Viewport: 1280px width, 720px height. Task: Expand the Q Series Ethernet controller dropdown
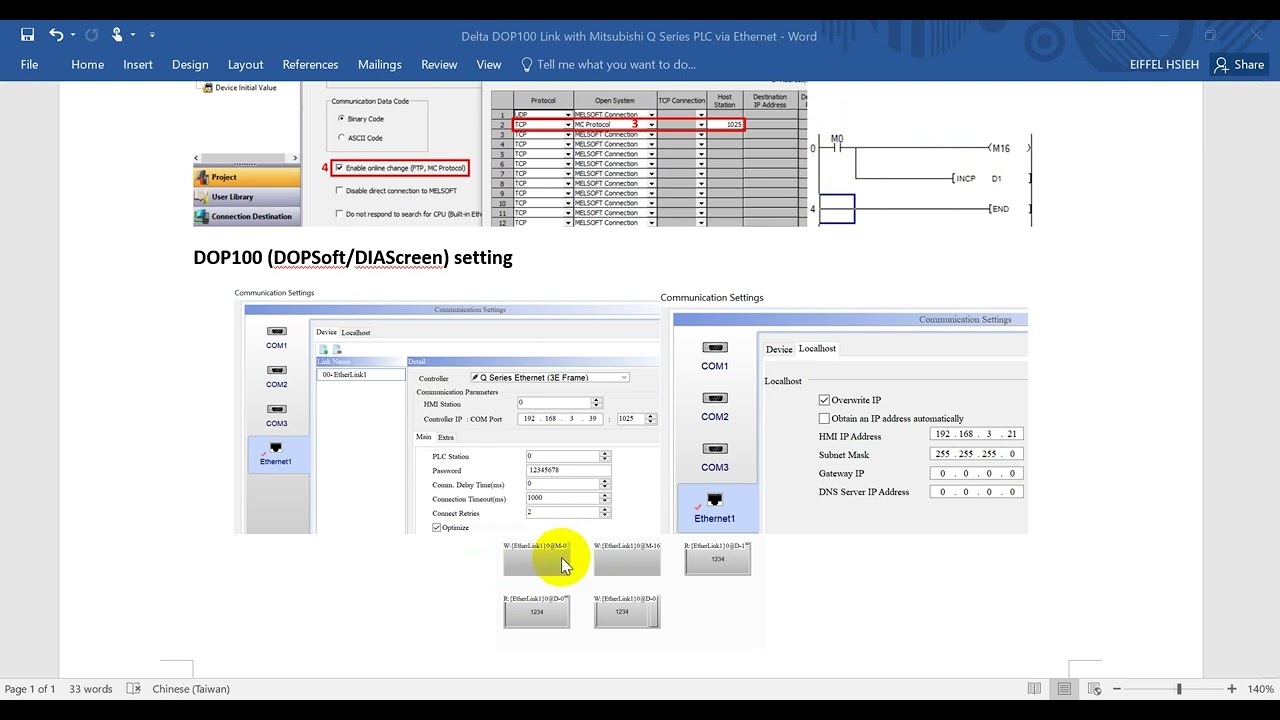(x=624, y=378)
